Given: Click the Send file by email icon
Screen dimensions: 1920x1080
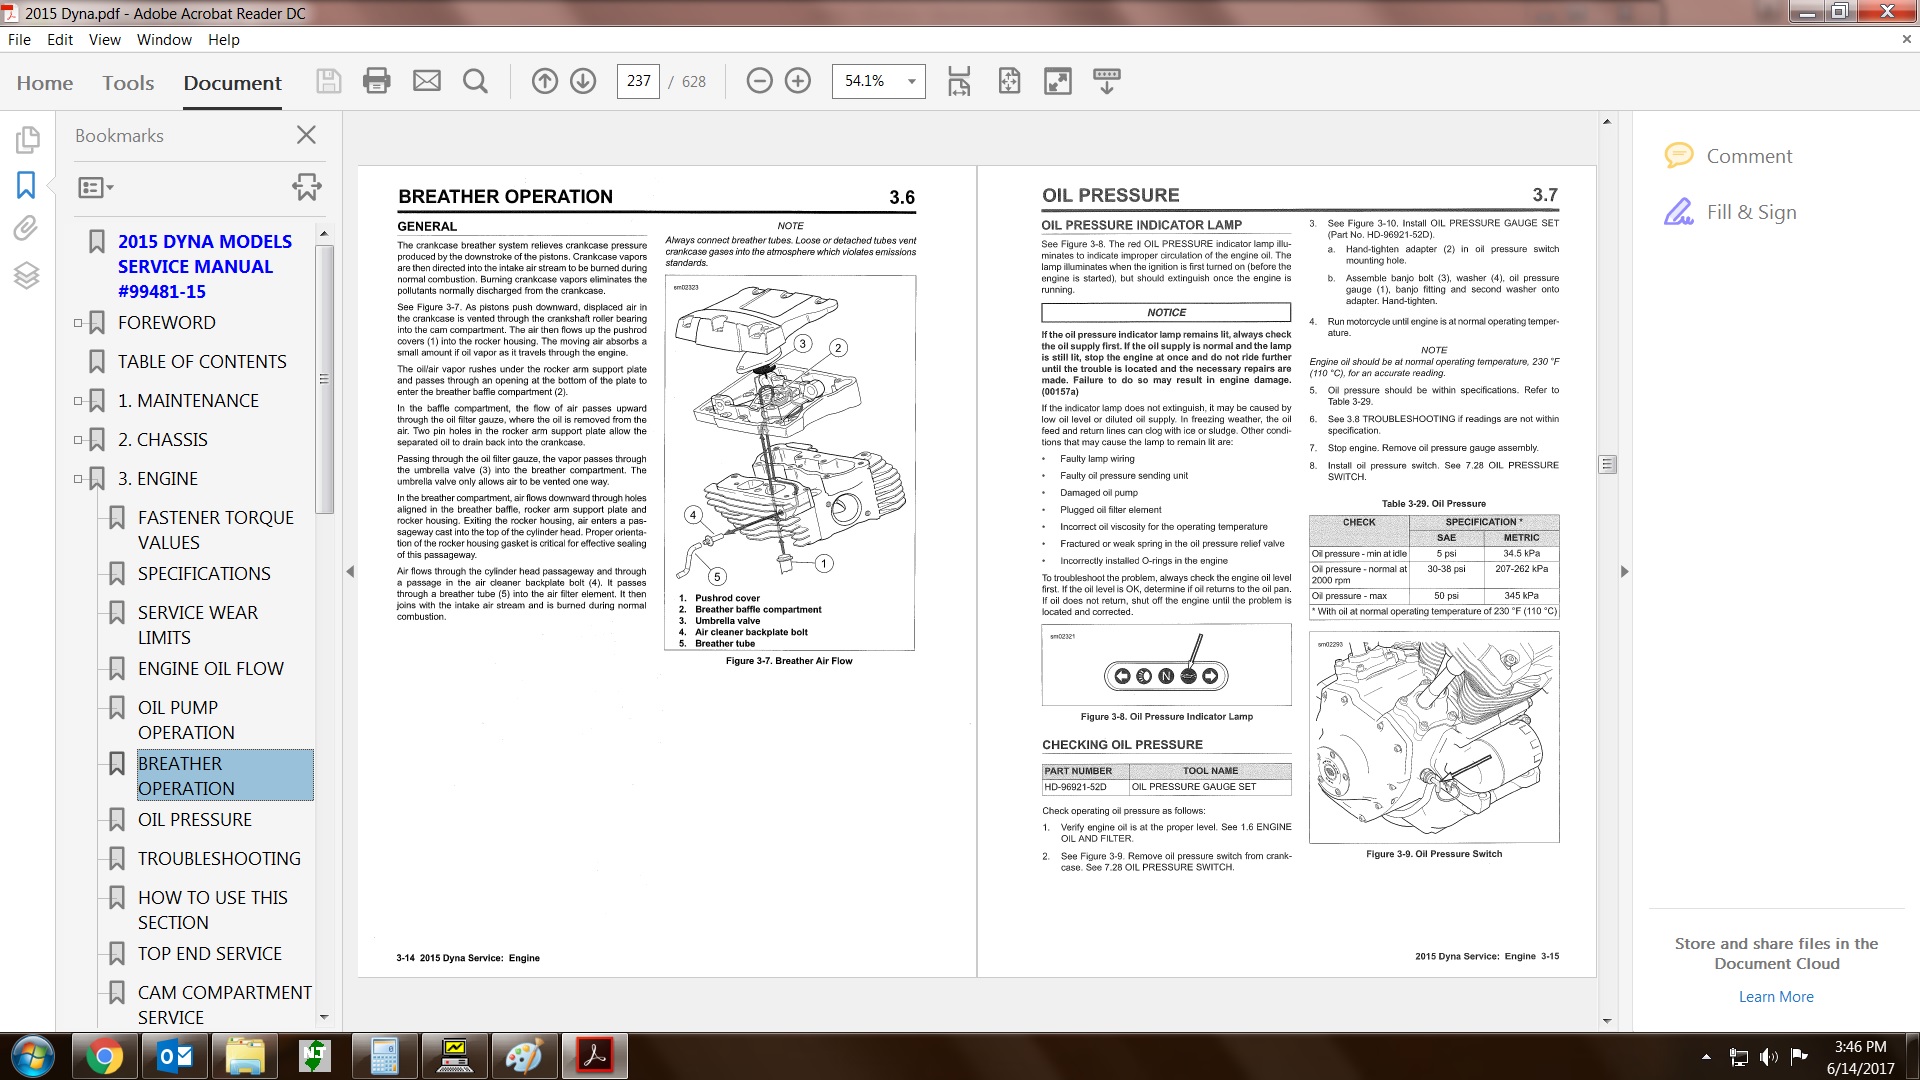Looking at the screenshot, I should point(427,81).
